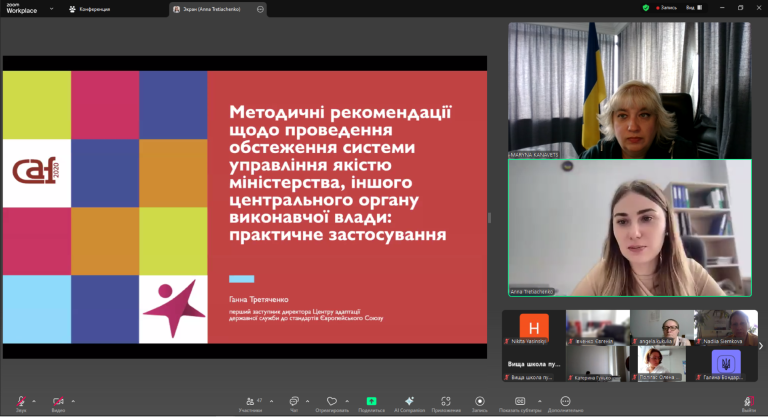Toggle captions with Показать субтитры CC icon

click(520, 401)
